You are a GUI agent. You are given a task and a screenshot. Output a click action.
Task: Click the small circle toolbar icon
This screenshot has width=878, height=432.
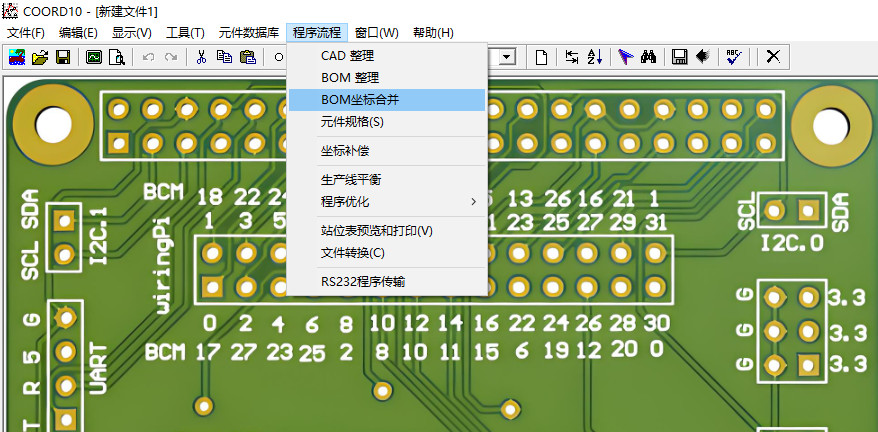click(x=278, y=57)
